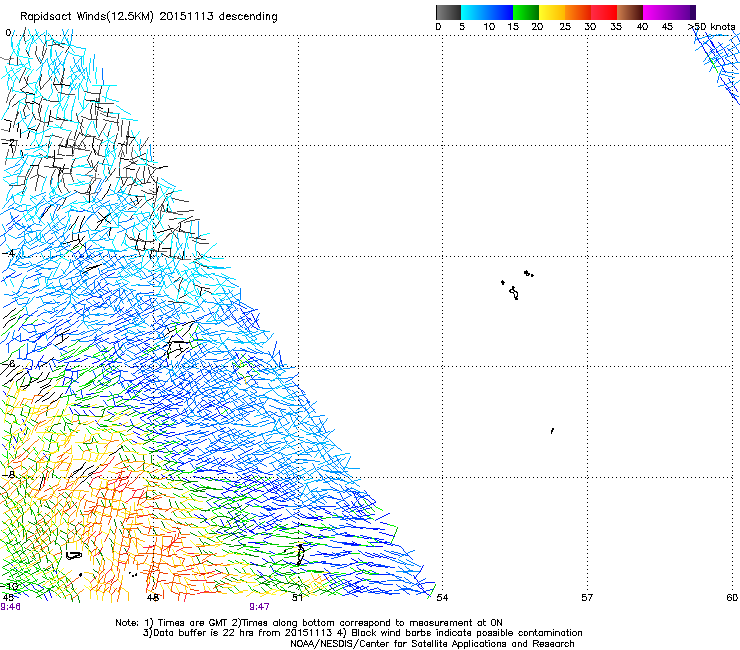Click the gray 0-5 knots legend segment

pos(448,12)
